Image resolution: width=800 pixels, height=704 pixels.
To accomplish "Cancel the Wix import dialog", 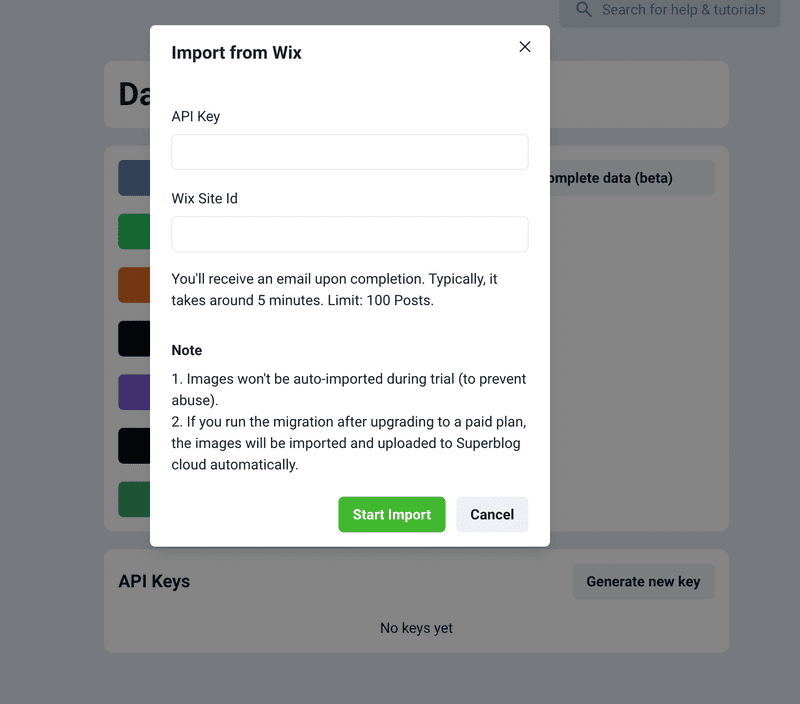I will click(x=492, y=514).
